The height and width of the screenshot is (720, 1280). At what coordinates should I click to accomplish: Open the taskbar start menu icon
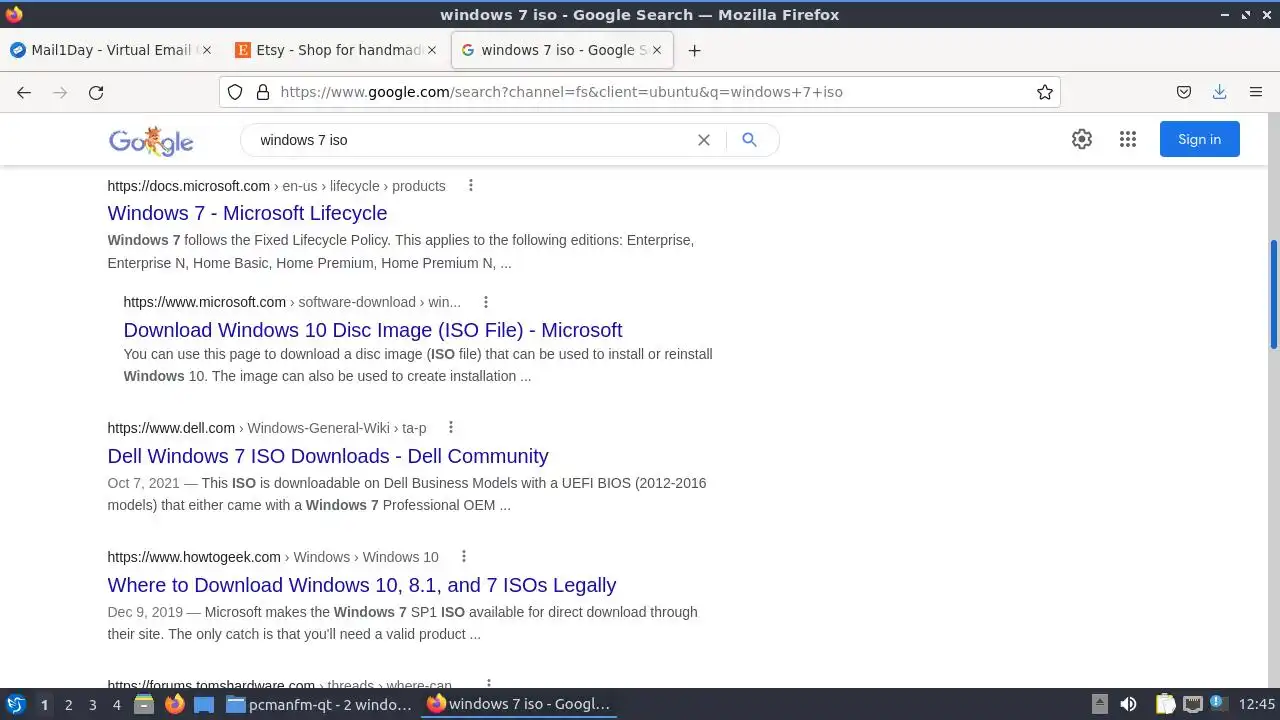click(16, 704)
